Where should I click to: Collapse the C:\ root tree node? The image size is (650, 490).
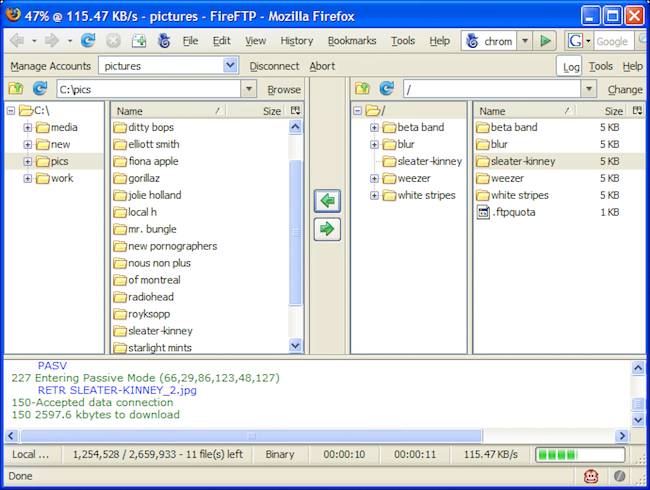coord(11,111)
